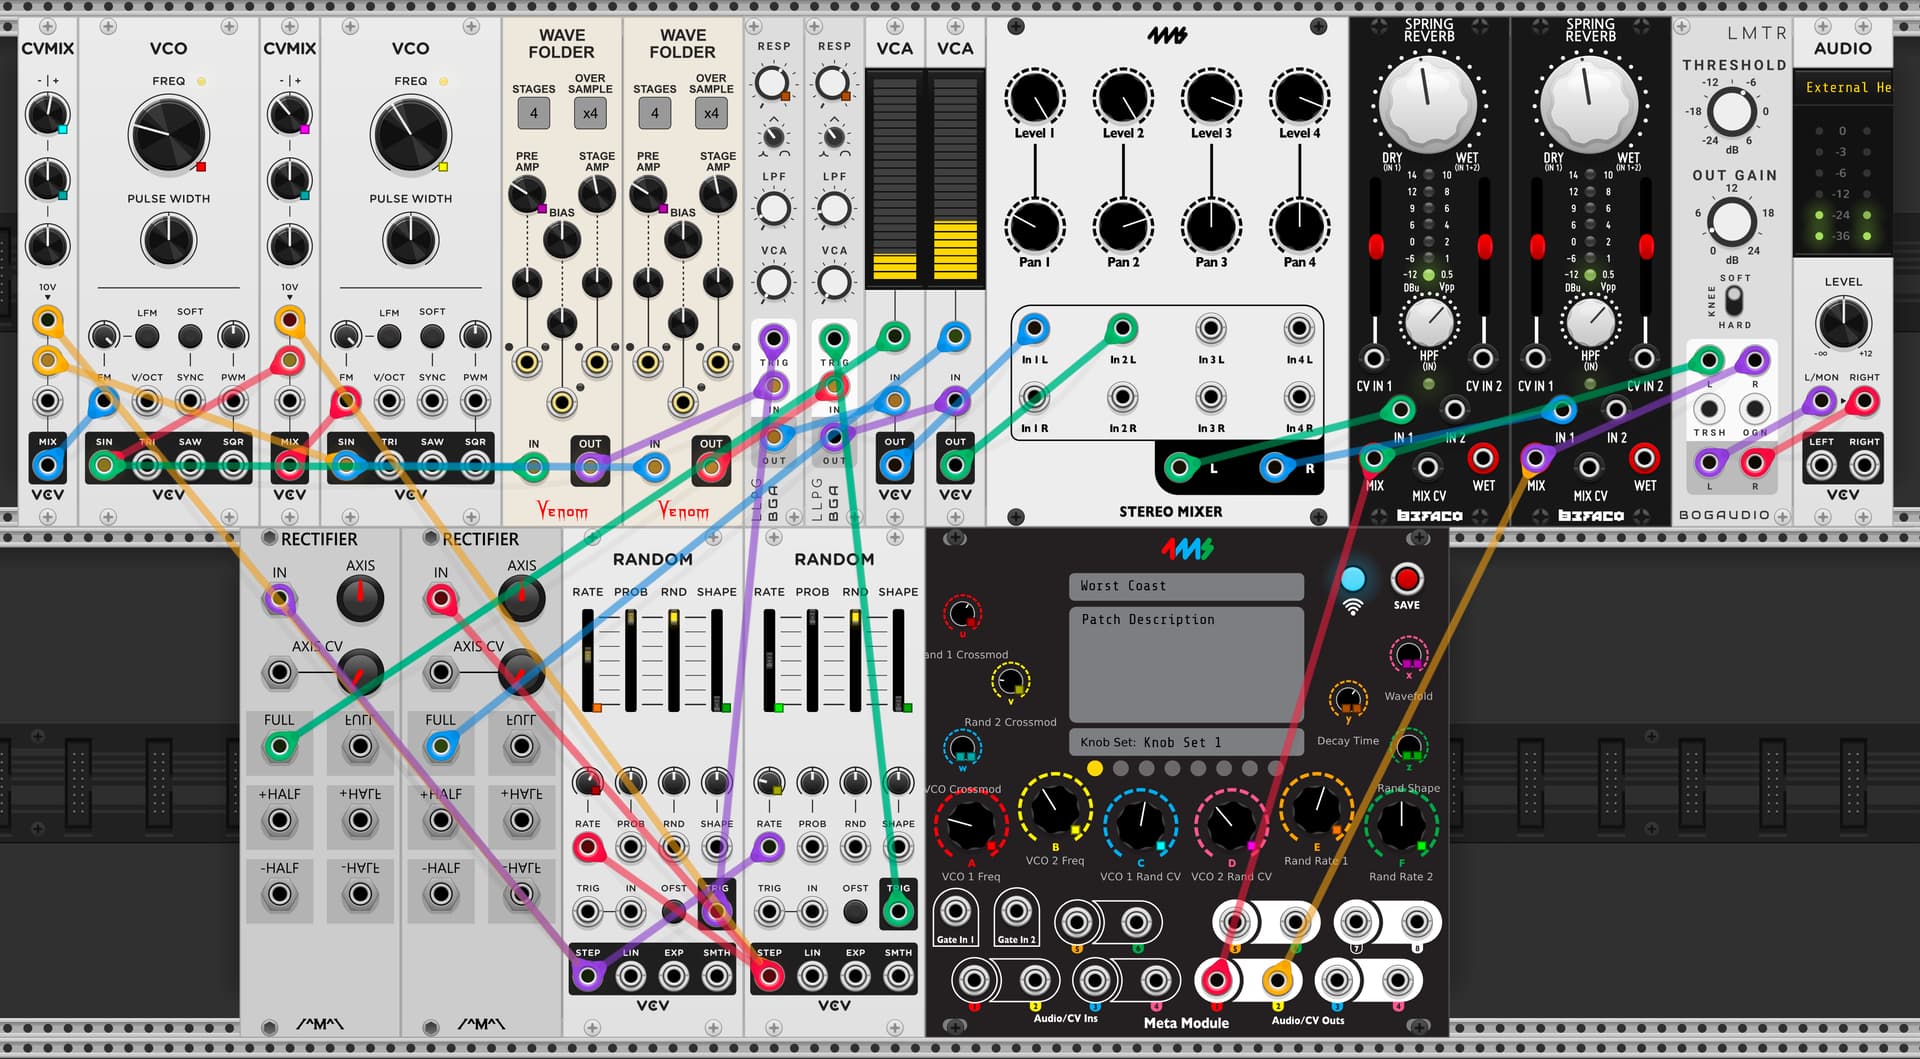Click the SHAPE slider on the right Random module
The height and width of the screenshot is (1059, 1920).
[898, 660]
